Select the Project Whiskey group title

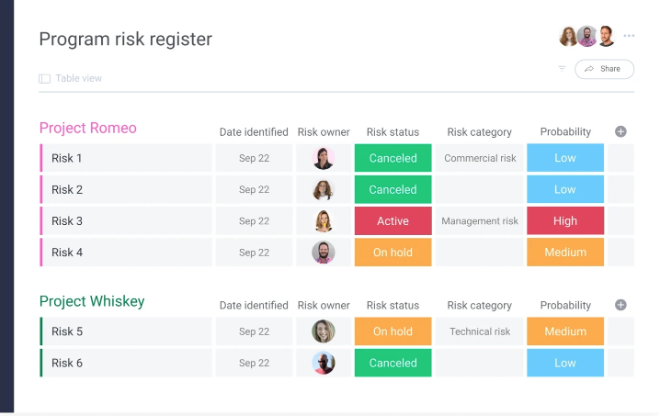[92, 301]
